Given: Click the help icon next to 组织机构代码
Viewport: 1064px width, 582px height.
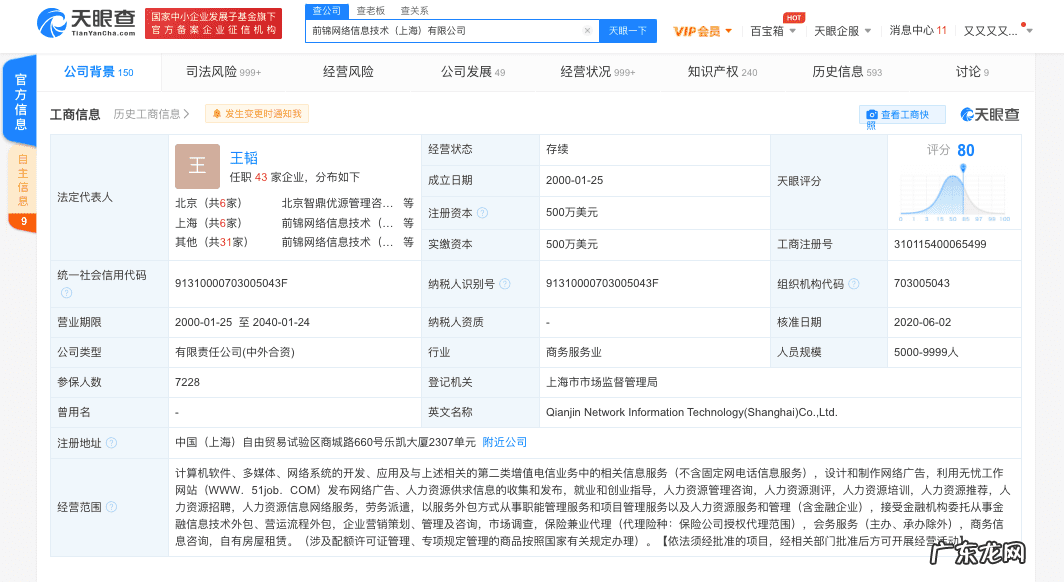Looking at the screenshot, I should point(854,283).
